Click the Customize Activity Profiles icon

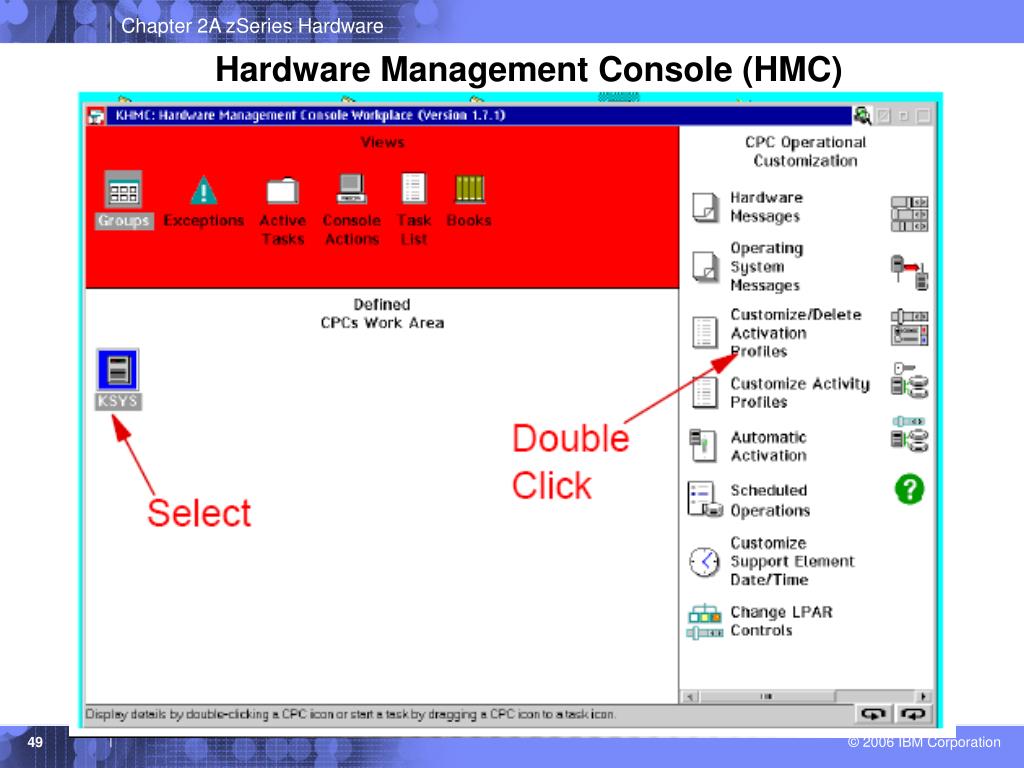704,392
